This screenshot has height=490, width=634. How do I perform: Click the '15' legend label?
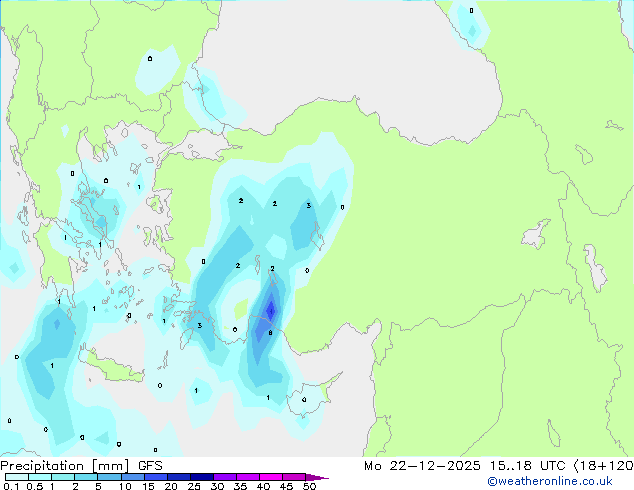pos(148,486)
